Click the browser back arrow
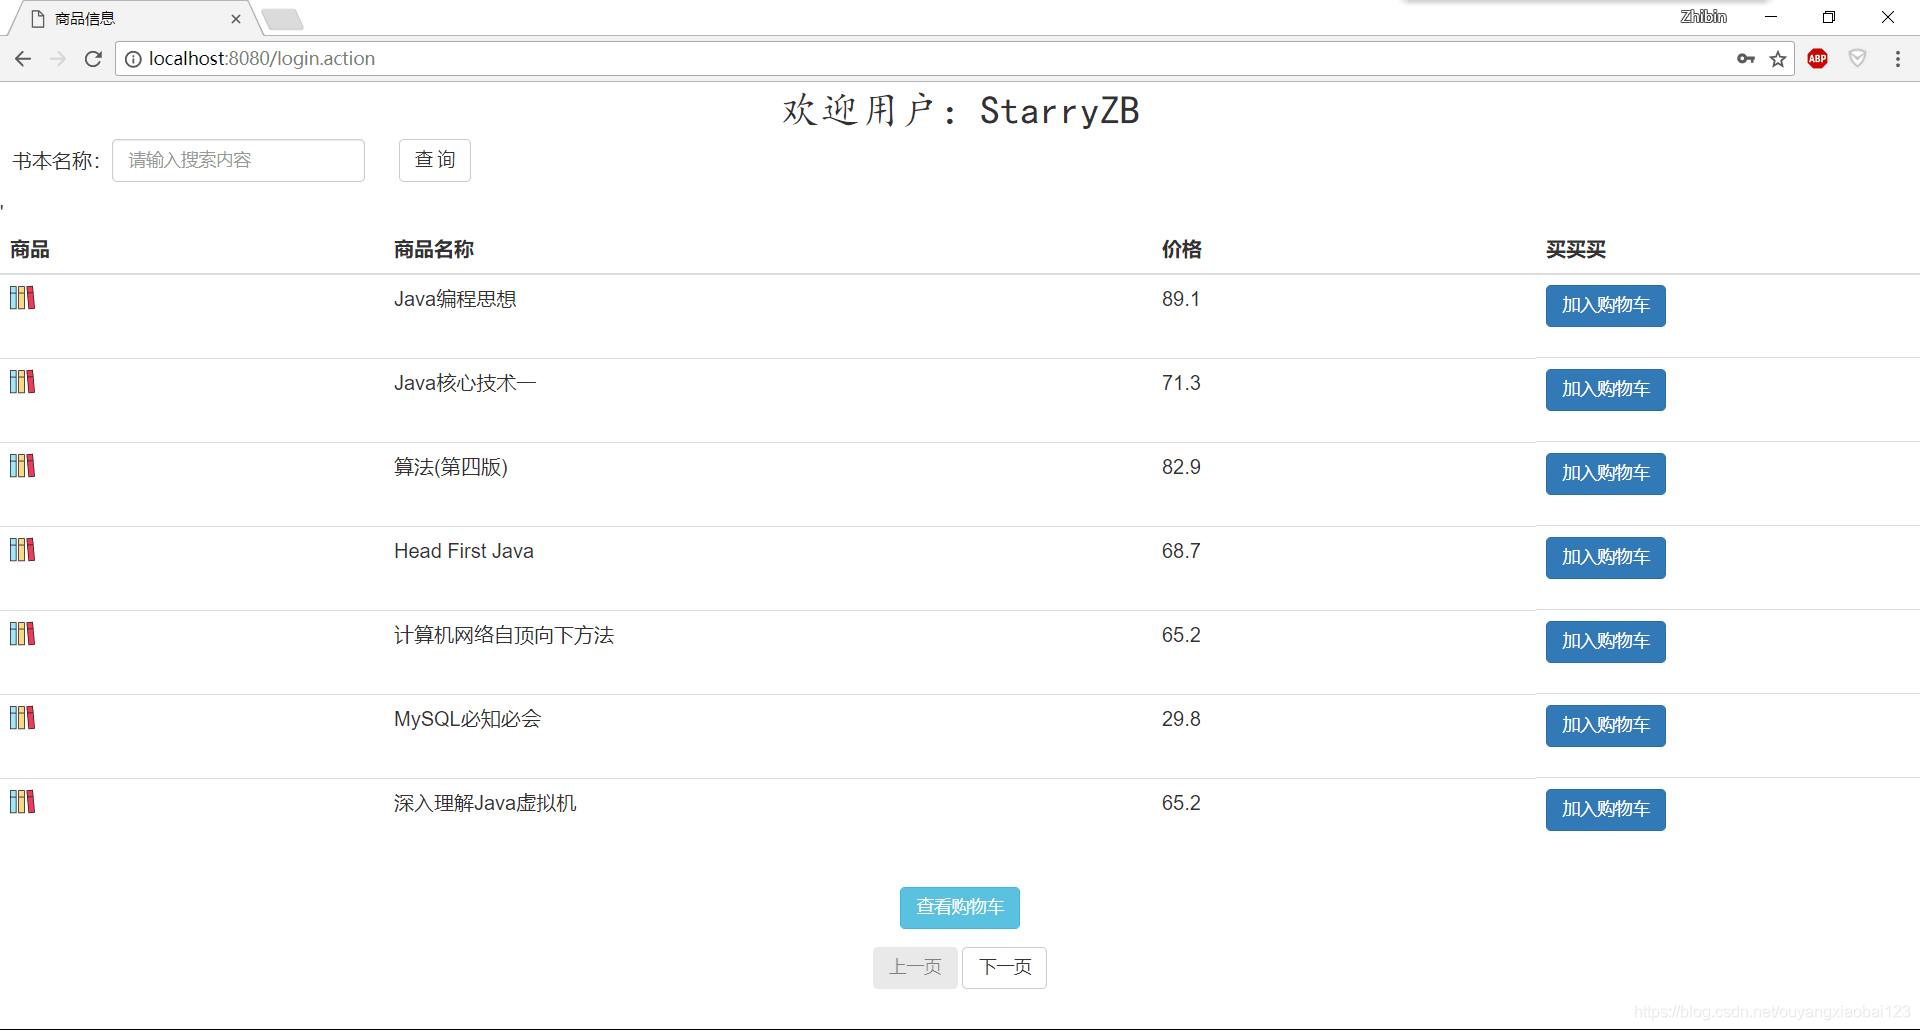 [x=23, y=59]
